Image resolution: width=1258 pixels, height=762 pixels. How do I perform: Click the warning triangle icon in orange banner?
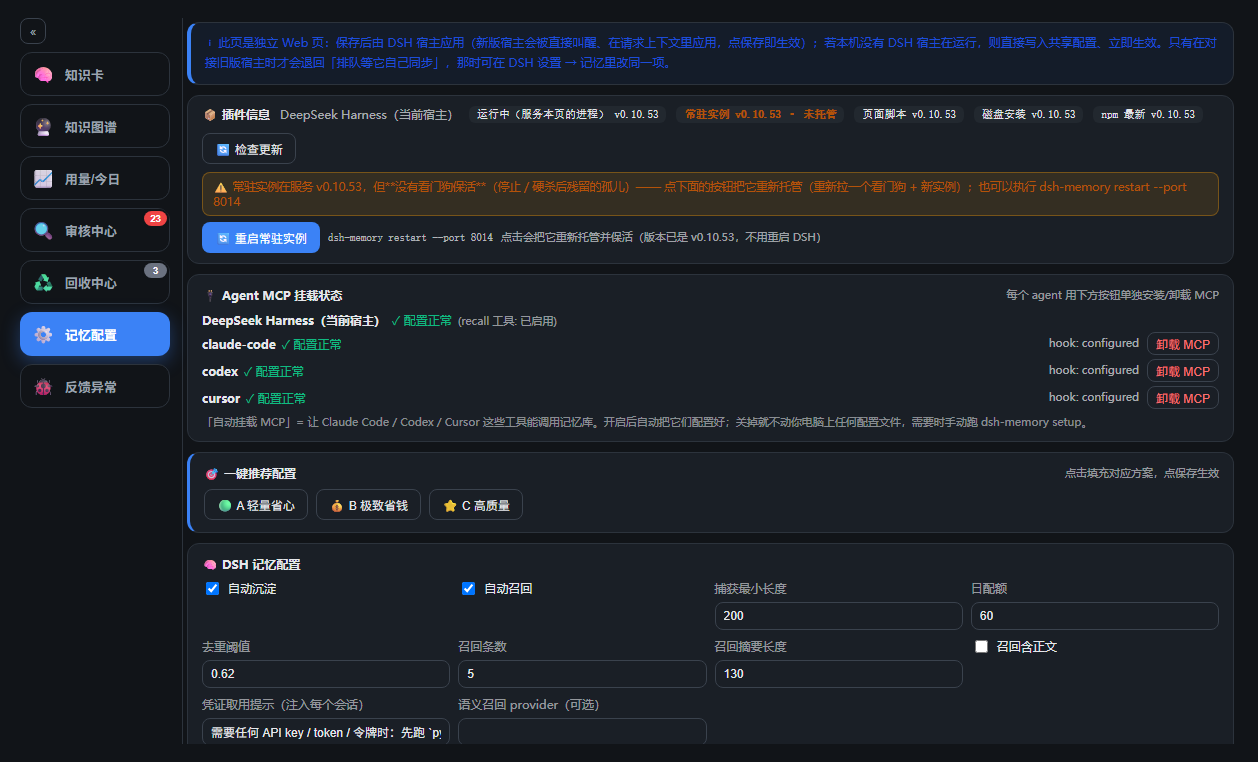[x=221, y=187]
